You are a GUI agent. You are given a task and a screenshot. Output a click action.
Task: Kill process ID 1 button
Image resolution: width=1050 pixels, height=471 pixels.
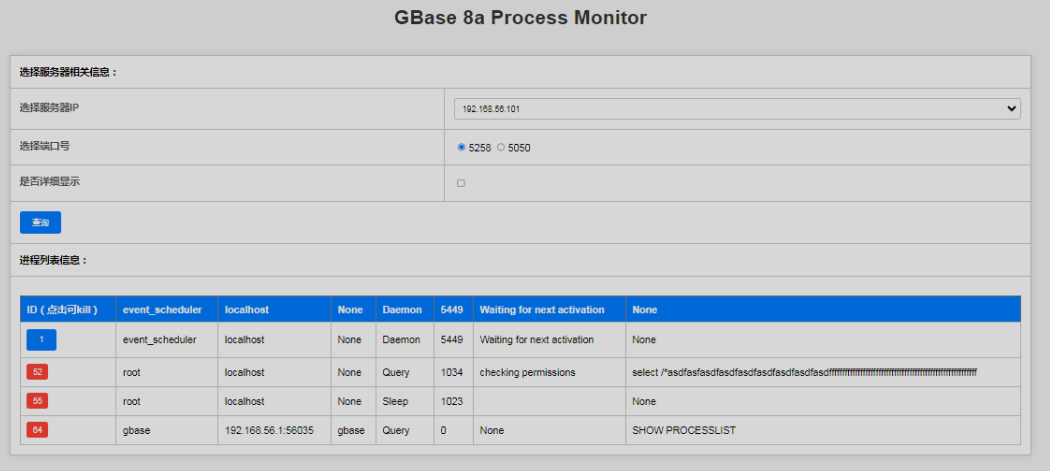point(42,340)
